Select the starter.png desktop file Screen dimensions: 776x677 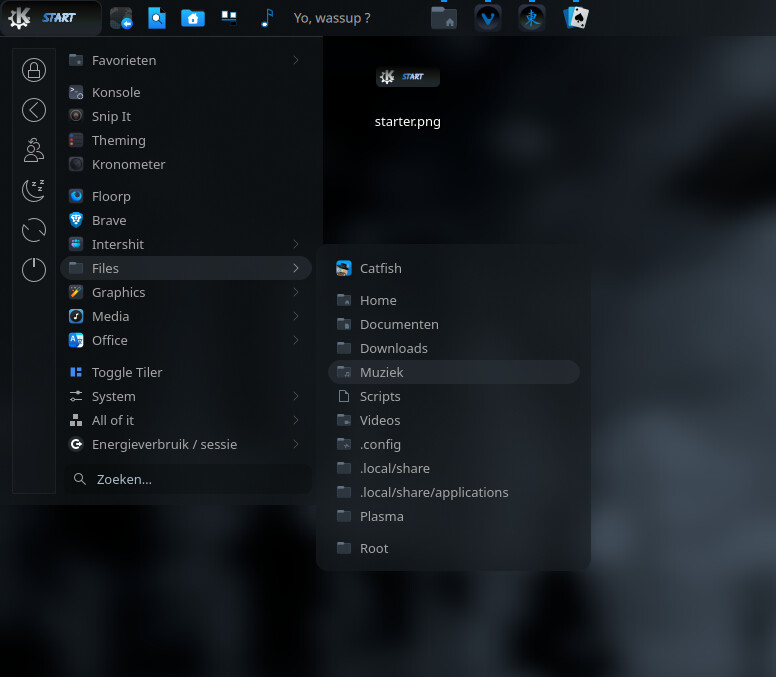[407, 97]
